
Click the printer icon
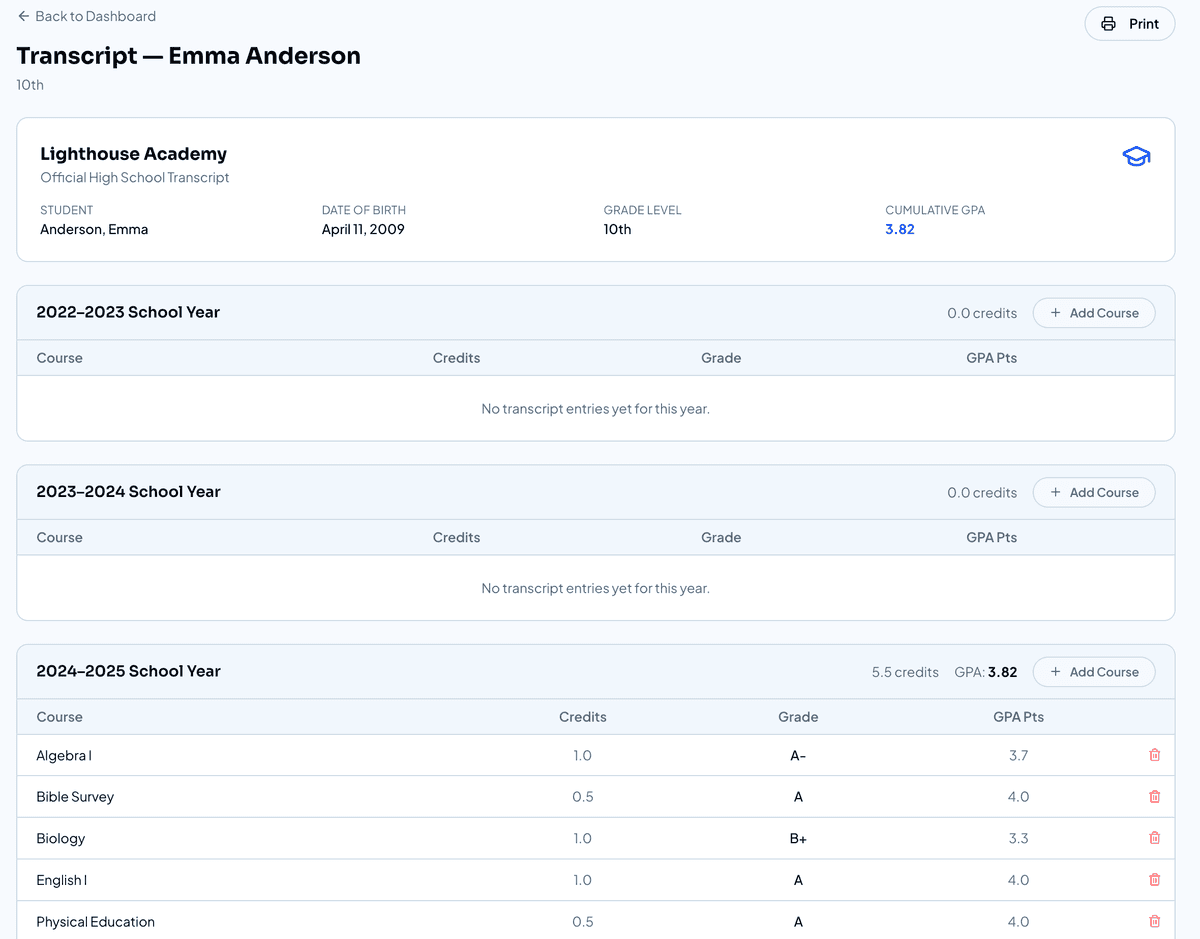tap(1108, 24)
